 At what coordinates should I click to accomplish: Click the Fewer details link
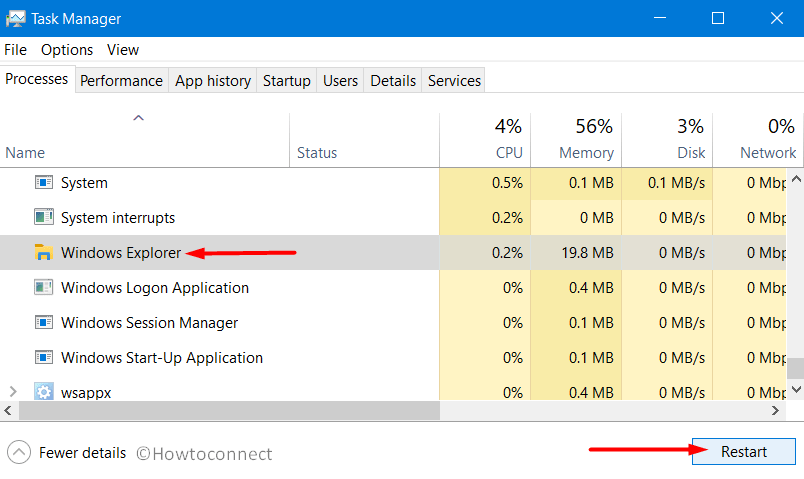[83, 453]
